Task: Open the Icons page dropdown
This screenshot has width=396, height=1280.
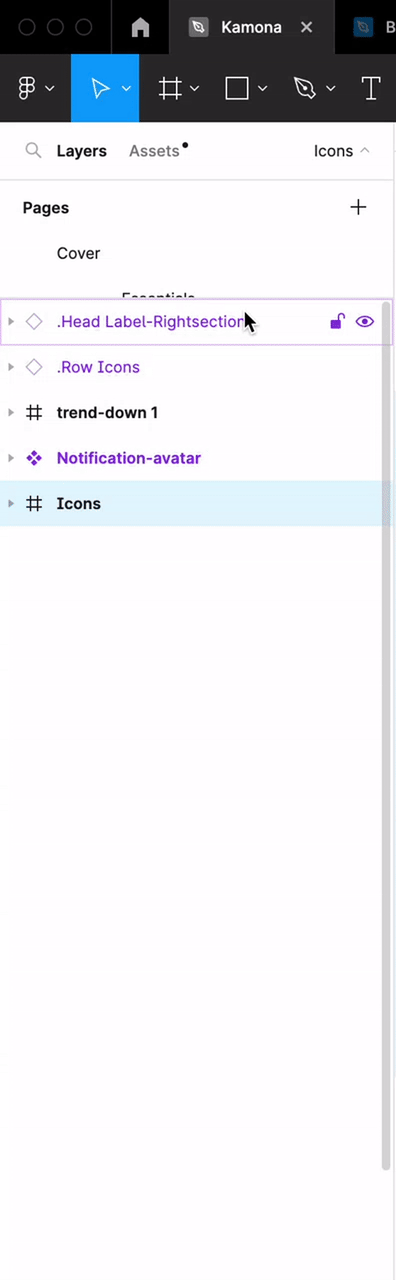Action: (x=342, y=151)
